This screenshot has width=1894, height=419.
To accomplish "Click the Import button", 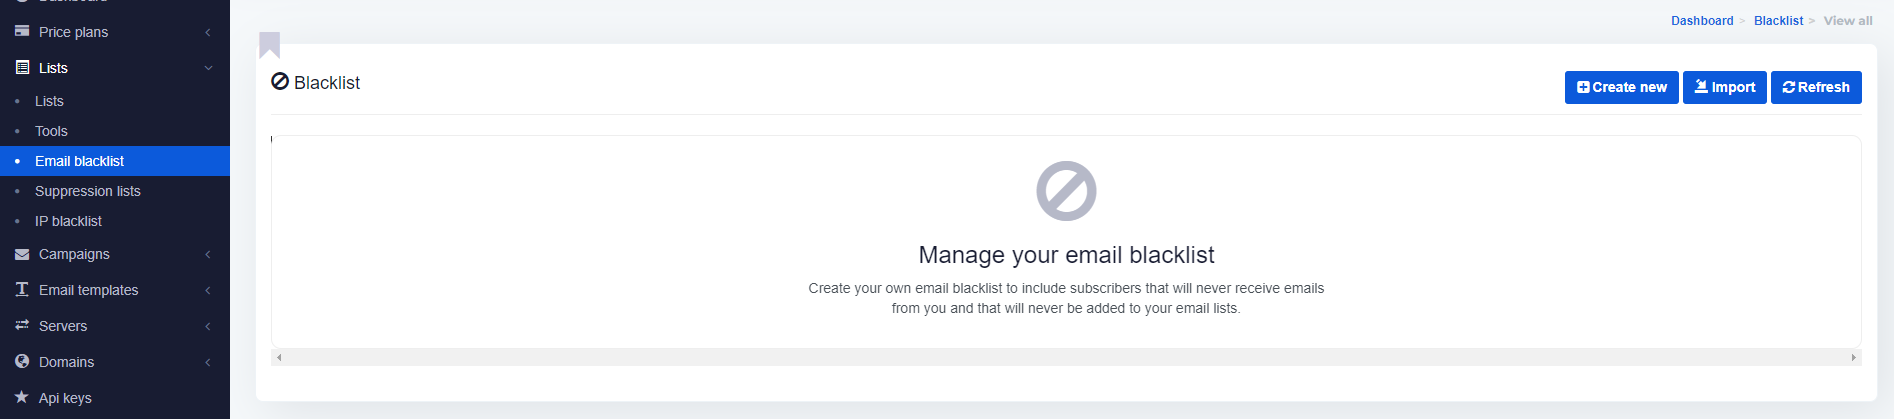I will pos(1724,87).
